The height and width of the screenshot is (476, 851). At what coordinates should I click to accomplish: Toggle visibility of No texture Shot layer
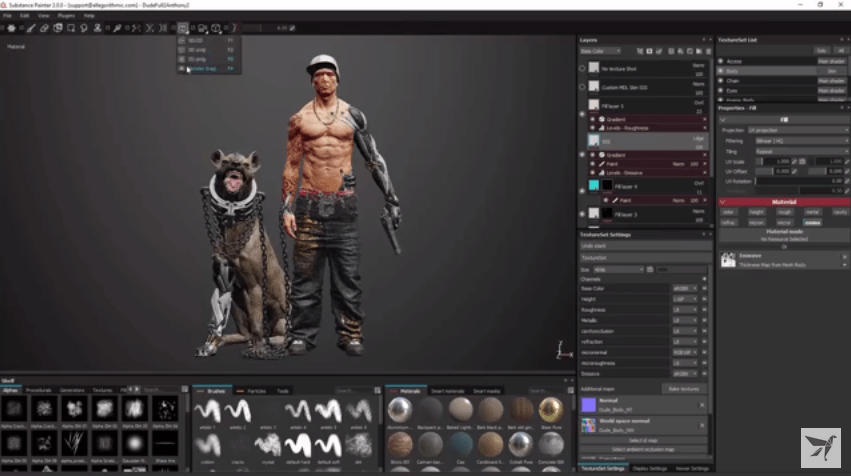tap(582, 68)
